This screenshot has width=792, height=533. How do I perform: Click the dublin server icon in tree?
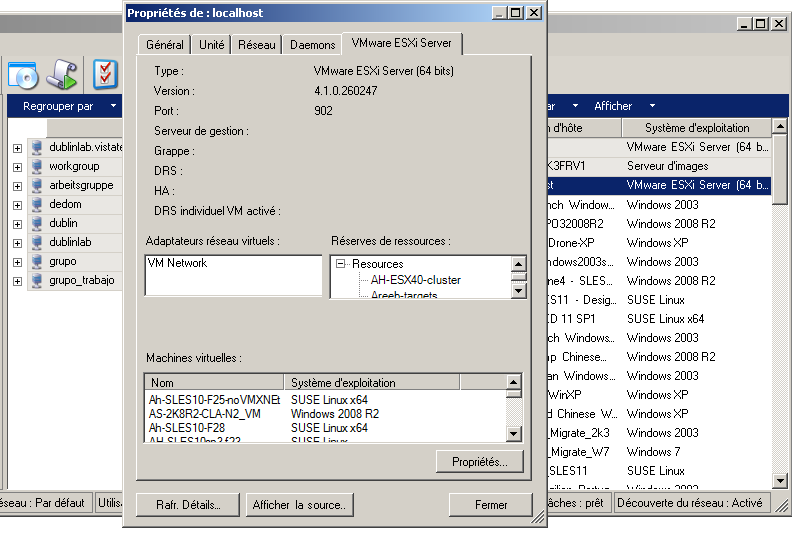click(x=37, y=223)
